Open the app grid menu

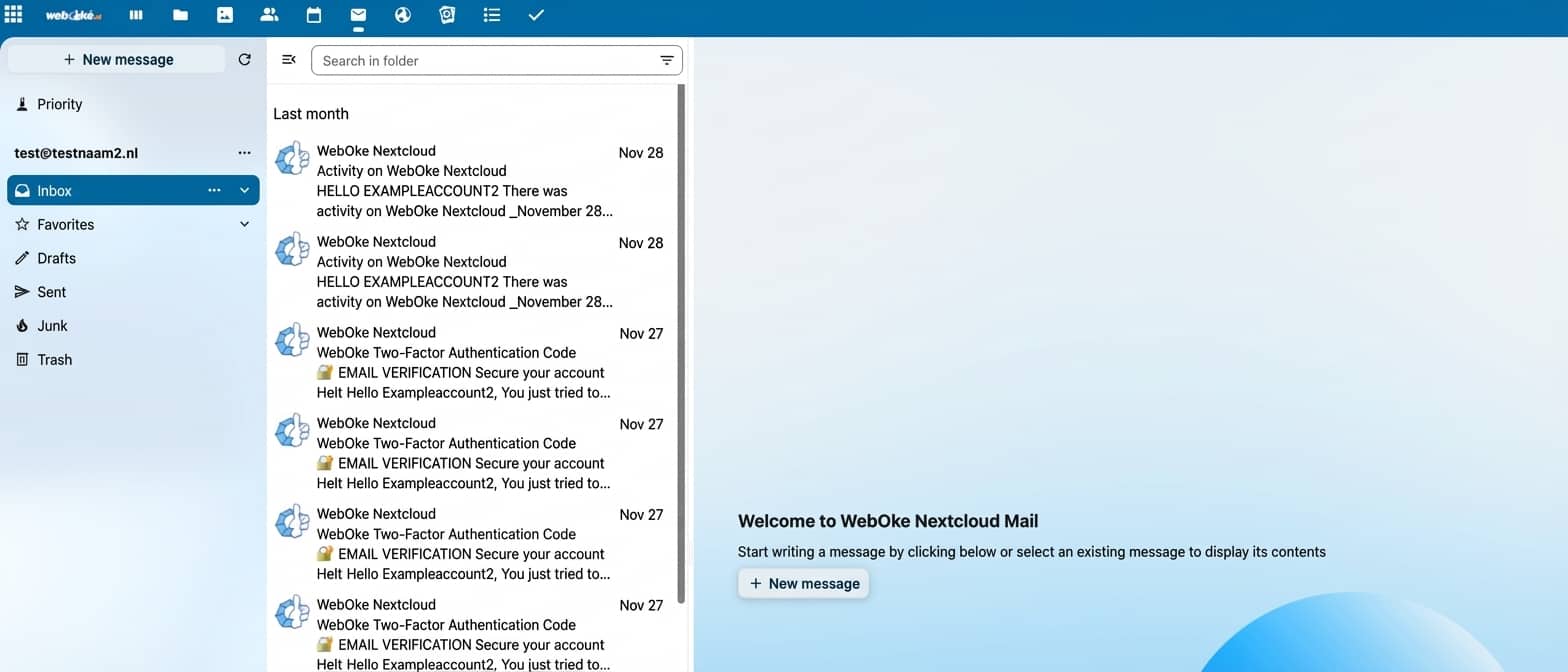pos(14,15)
